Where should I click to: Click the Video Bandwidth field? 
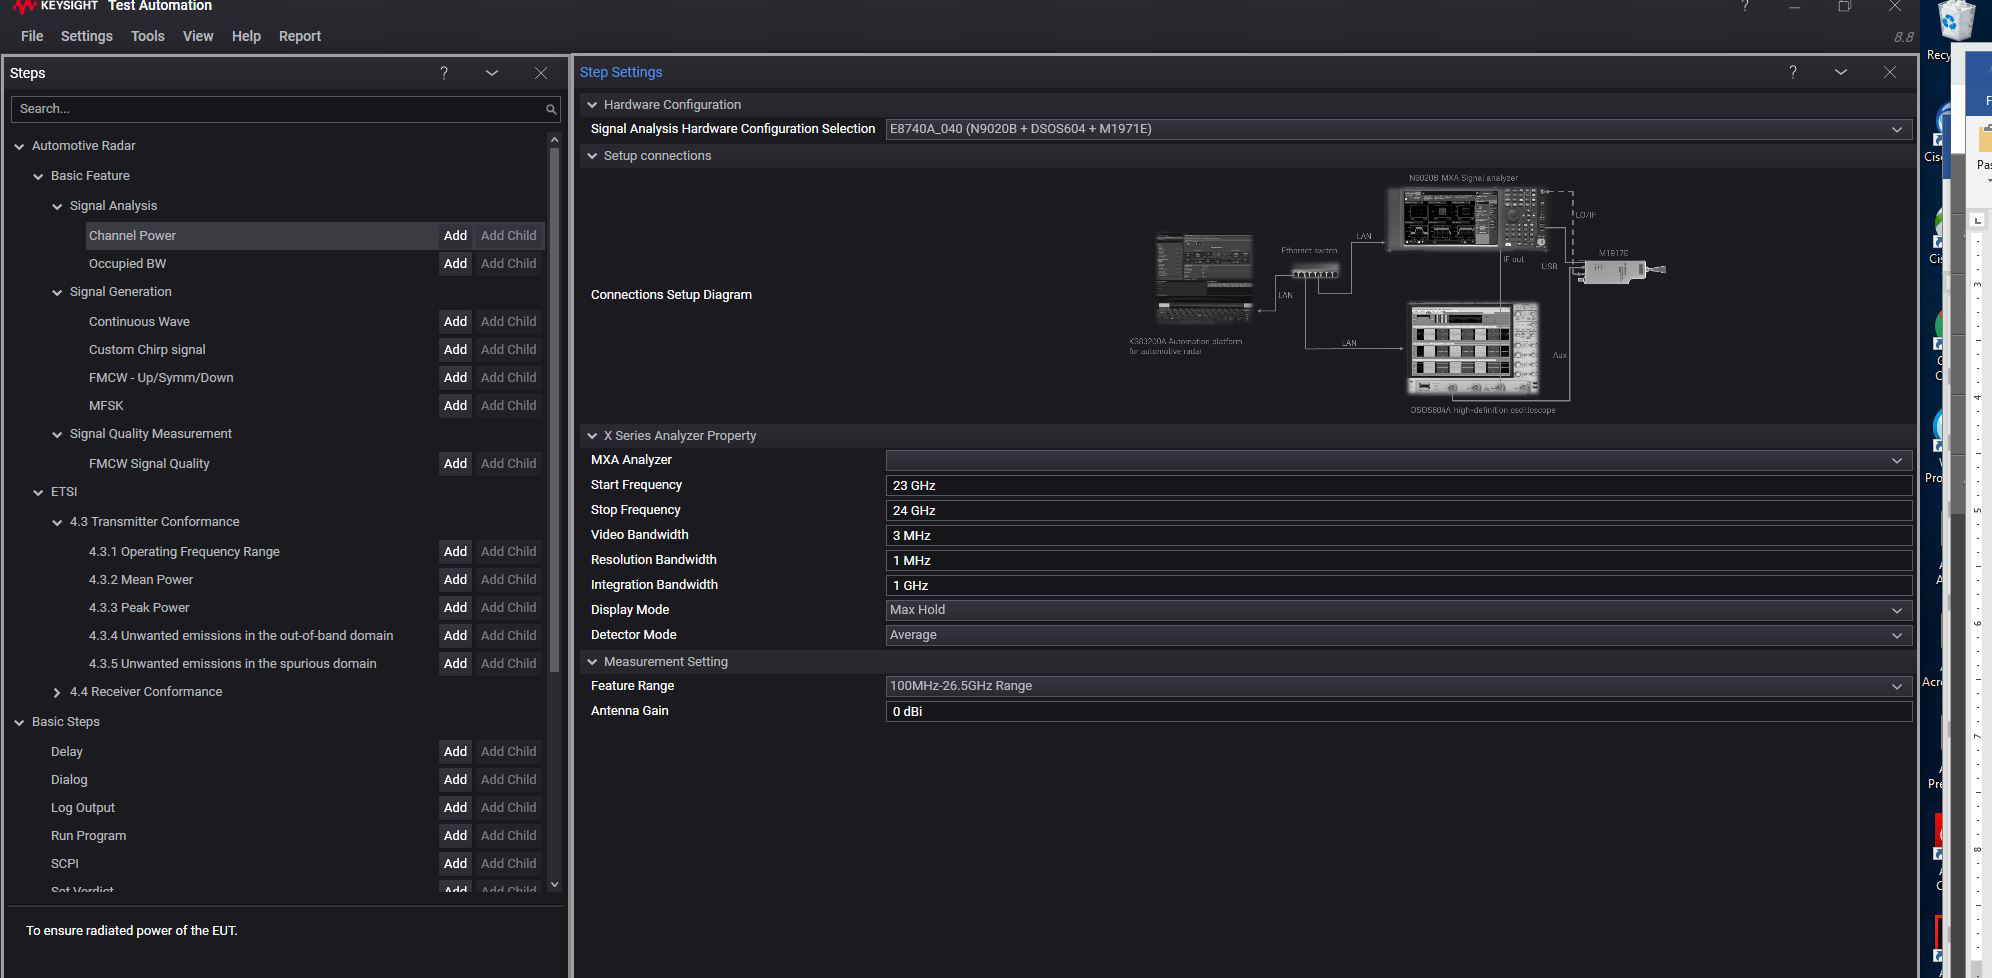point(1399,536)
